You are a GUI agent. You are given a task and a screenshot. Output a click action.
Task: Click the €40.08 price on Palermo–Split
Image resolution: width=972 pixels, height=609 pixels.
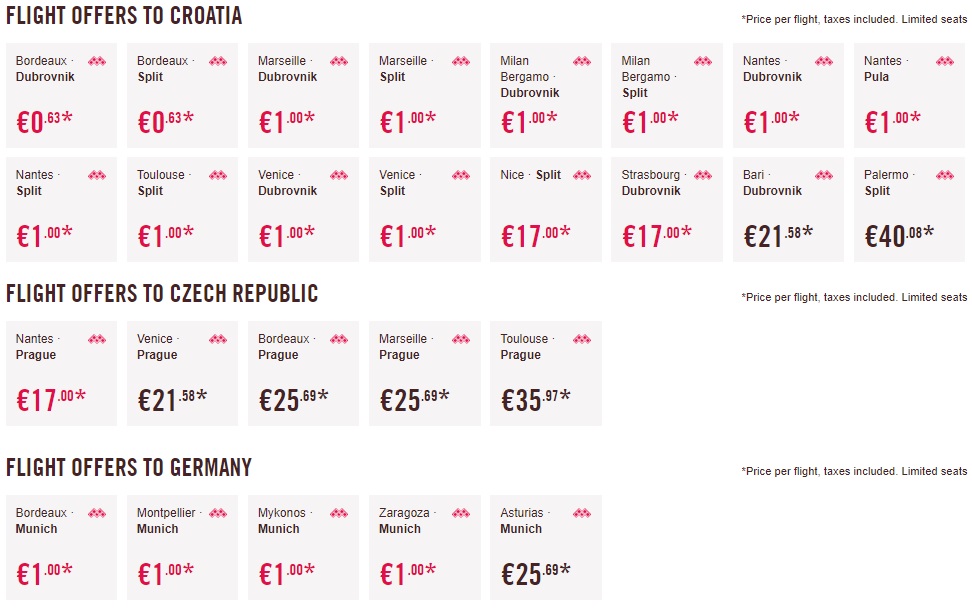899,236
